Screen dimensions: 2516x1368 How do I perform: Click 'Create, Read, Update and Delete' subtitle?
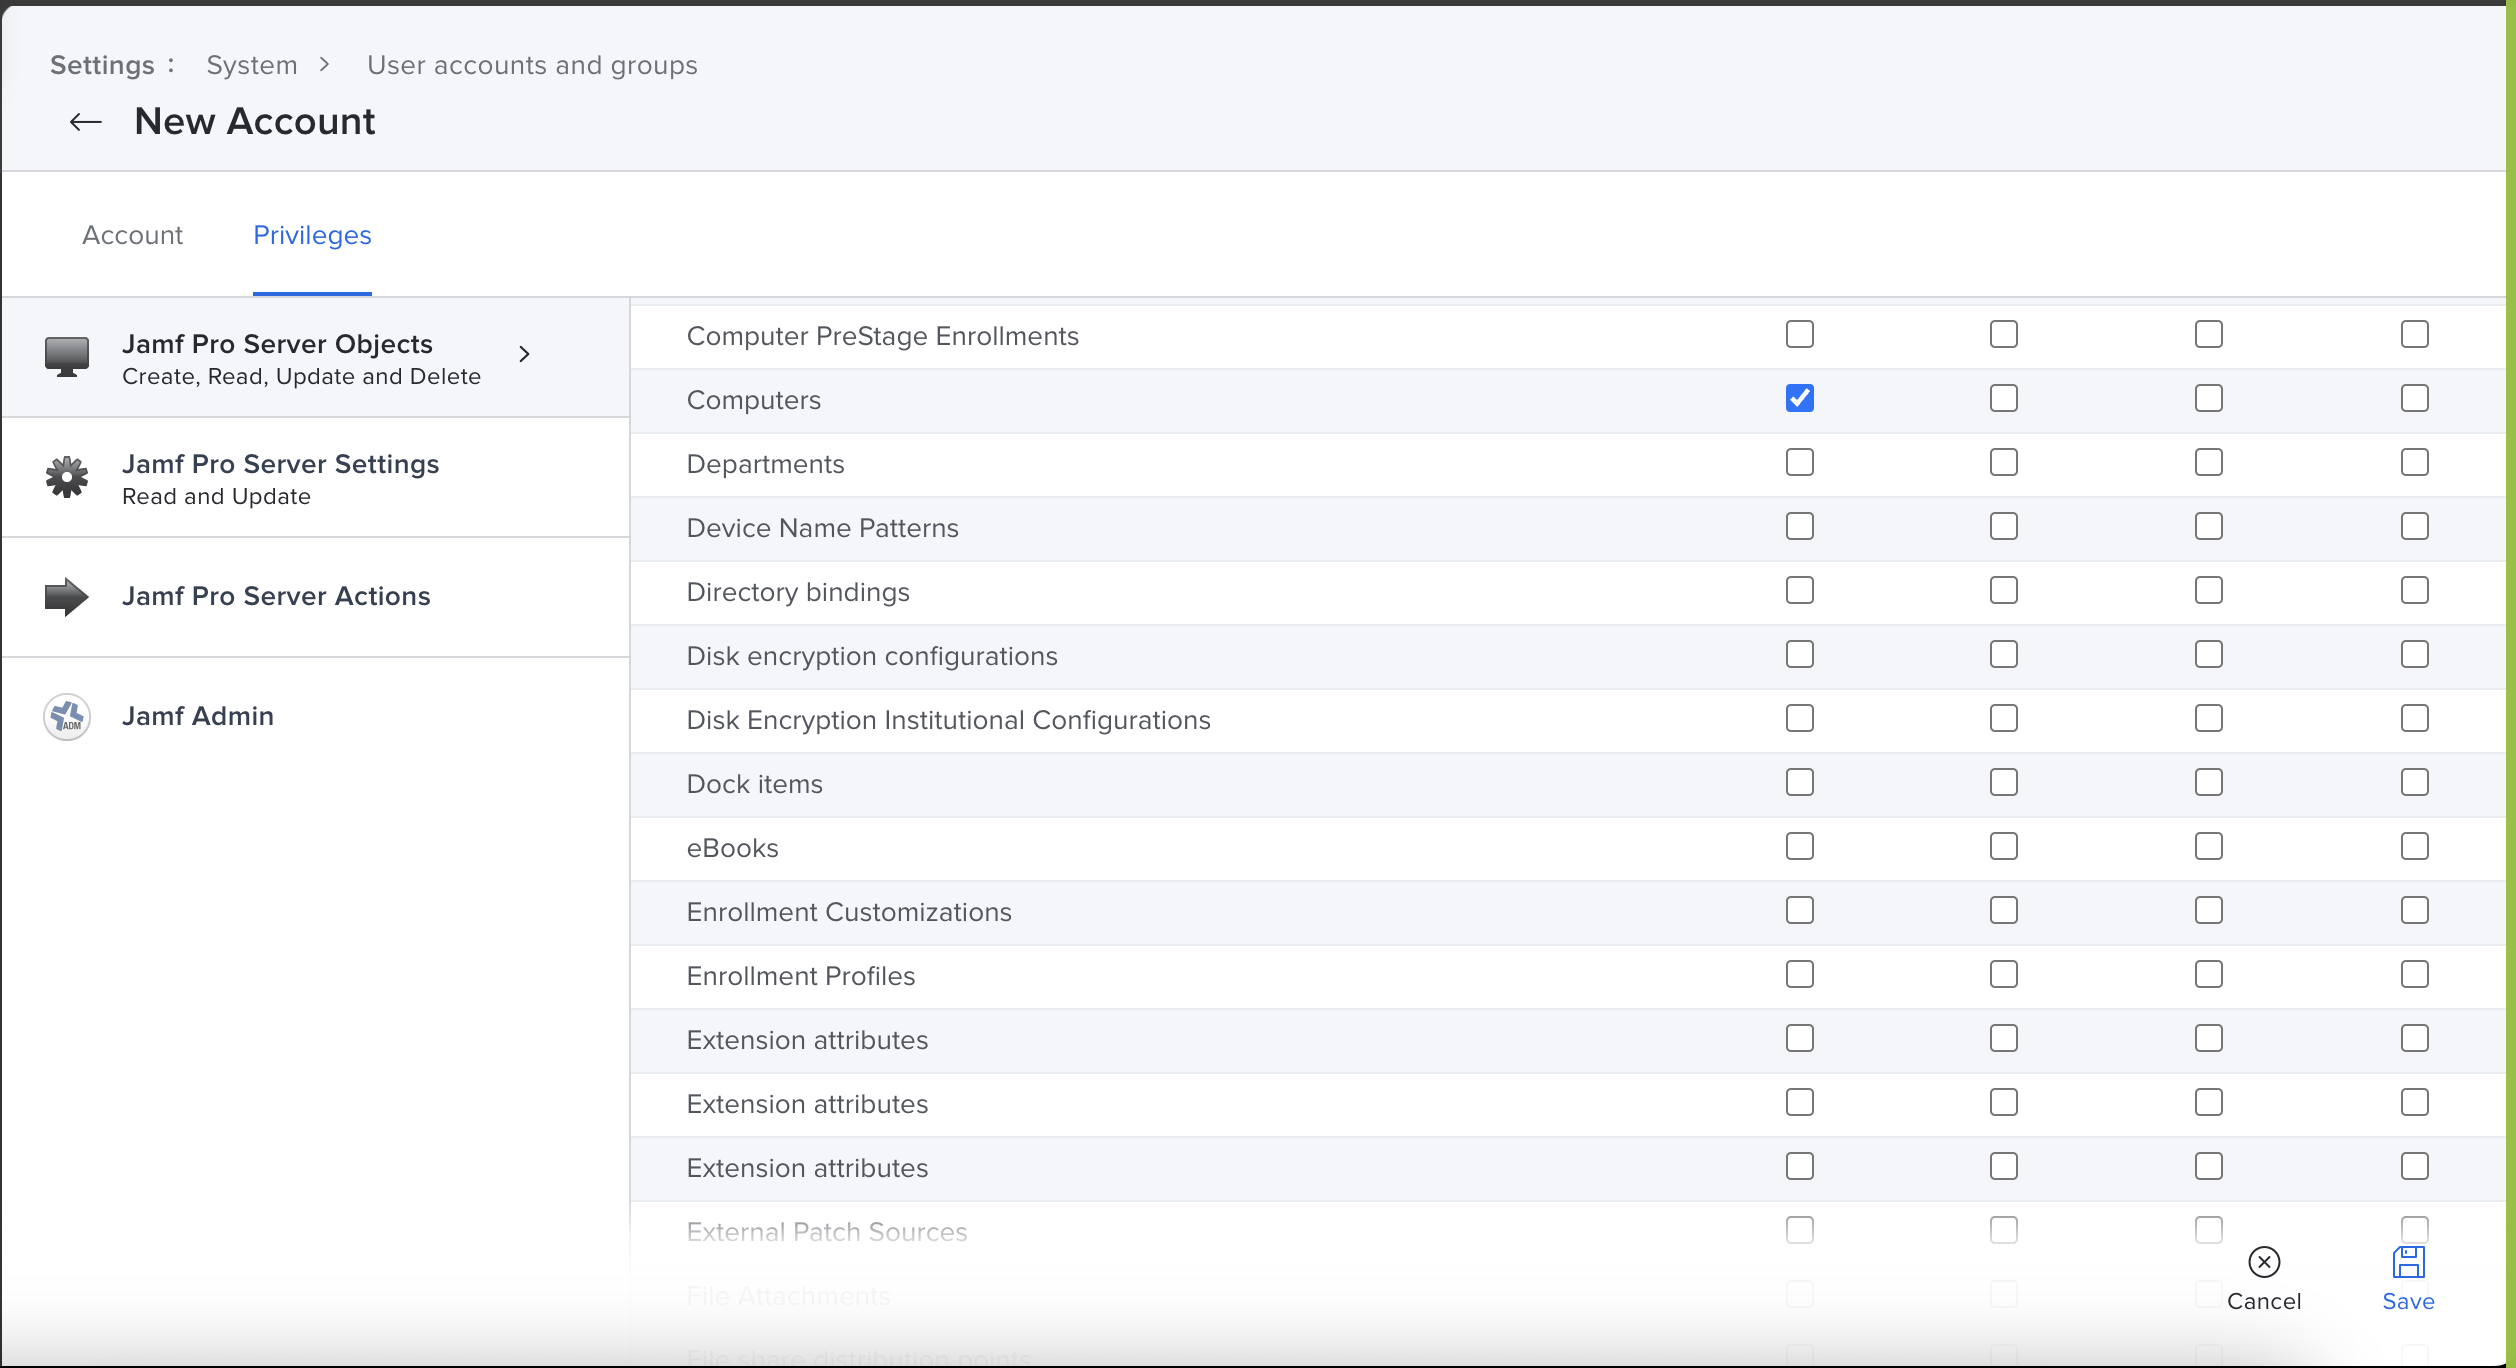pyautogui.click(x=301, y=377)
